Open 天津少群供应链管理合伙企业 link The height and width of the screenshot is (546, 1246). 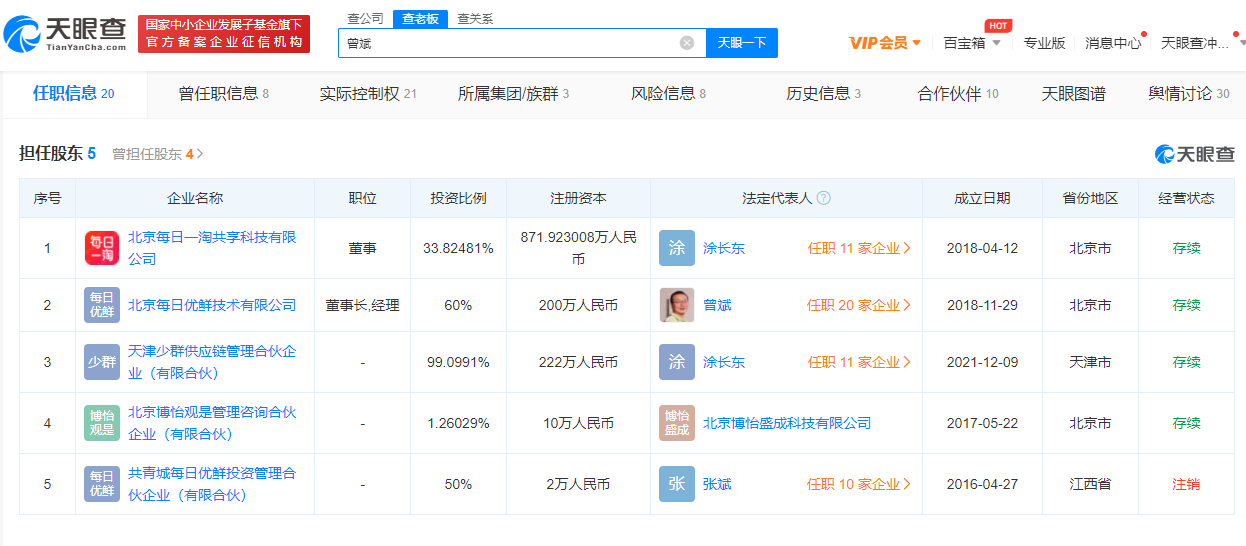(212, 362)
